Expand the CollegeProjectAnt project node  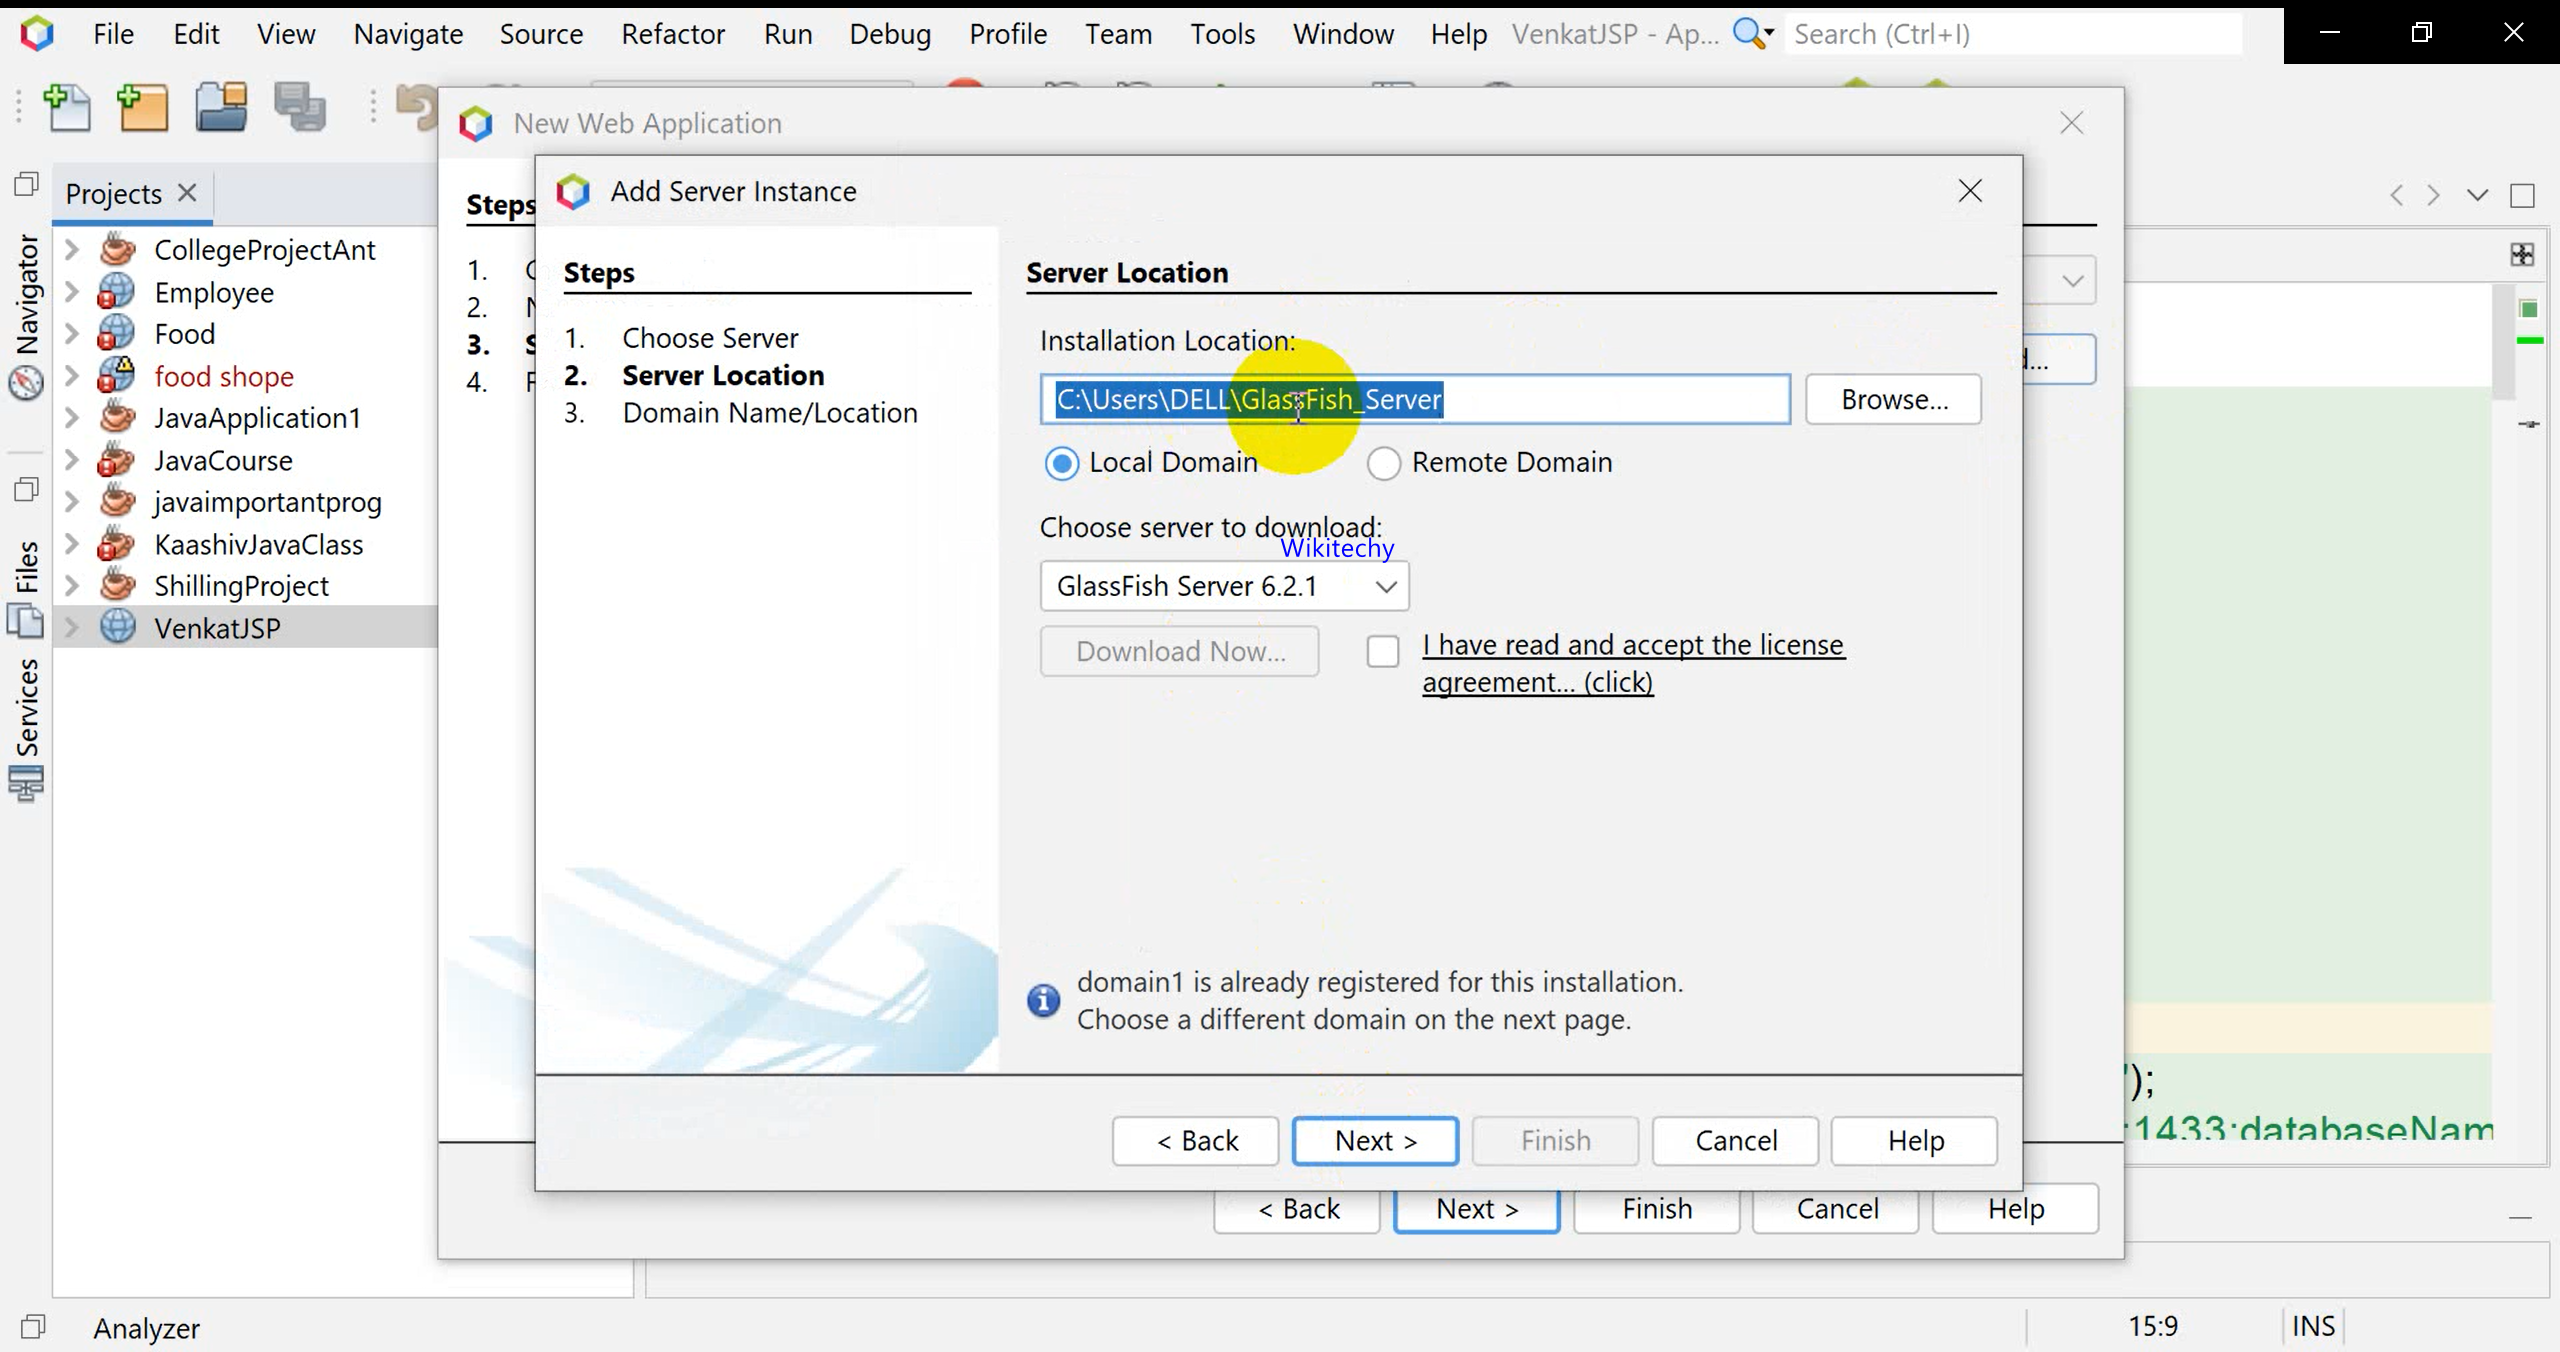pyautogui.click(x=71, y=250)
